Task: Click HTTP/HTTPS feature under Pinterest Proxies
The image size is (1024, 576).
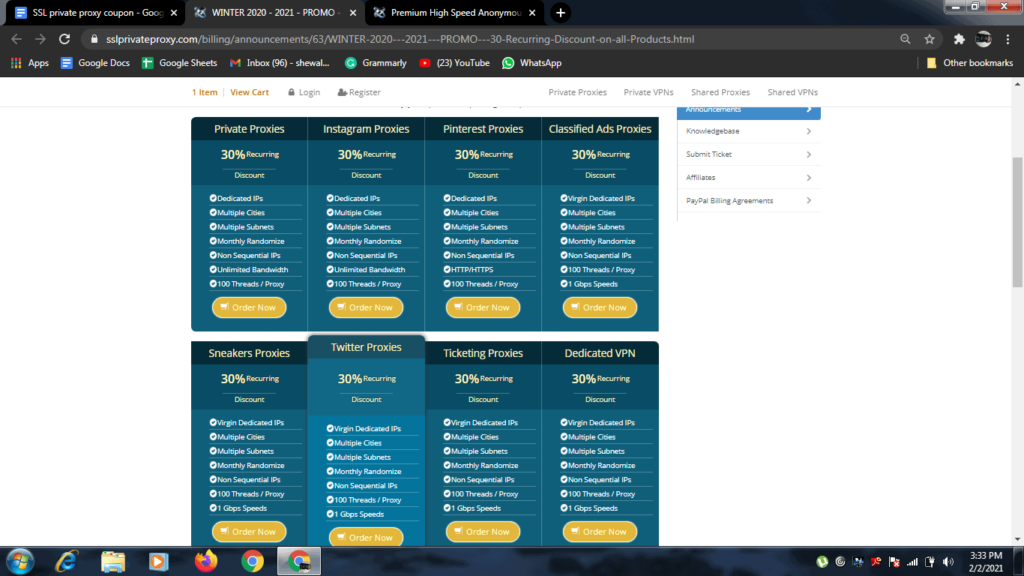Action: pyautogui.click(x=472, y=270)
